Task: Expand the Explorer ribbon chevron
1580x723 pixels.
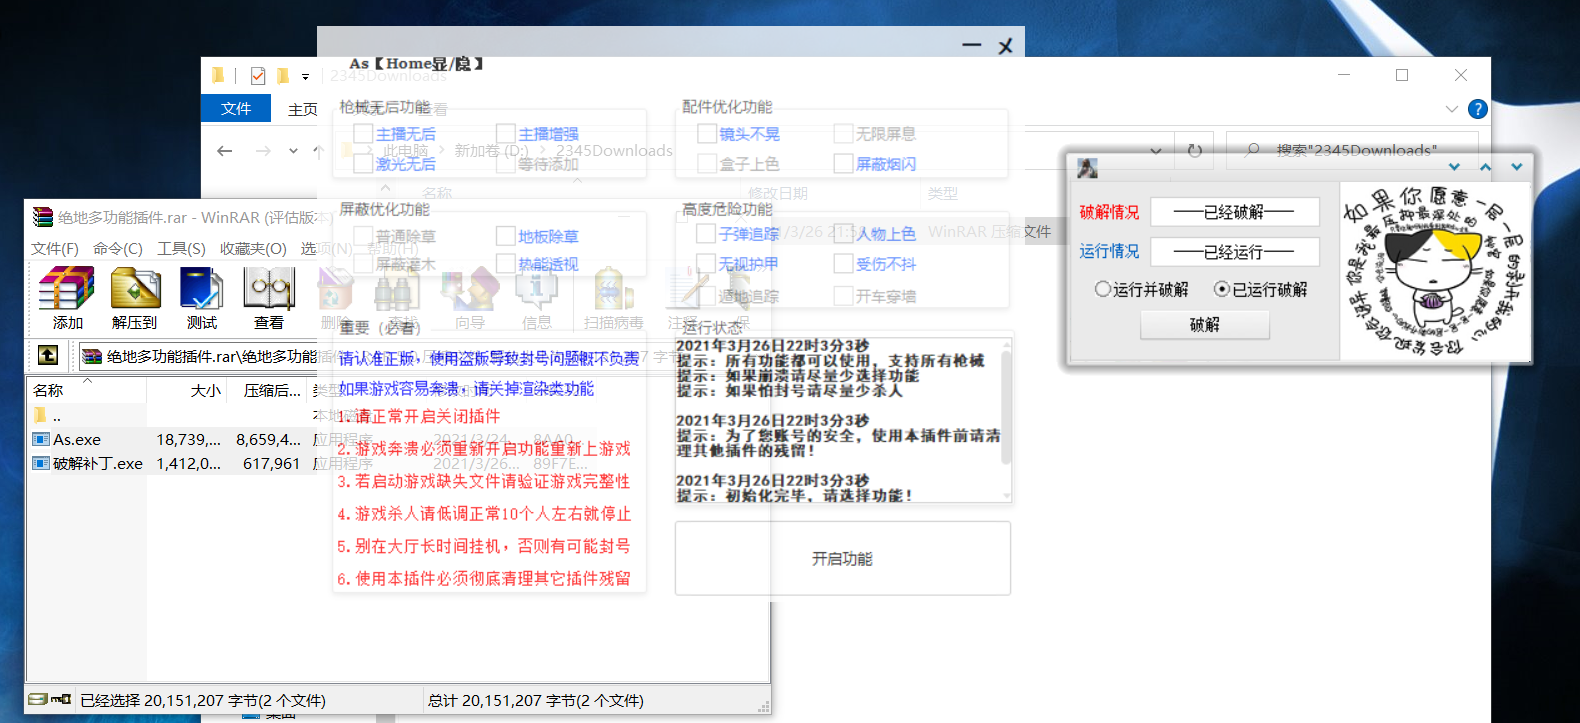Action: pyautogui.click(x=1451, y=109)
